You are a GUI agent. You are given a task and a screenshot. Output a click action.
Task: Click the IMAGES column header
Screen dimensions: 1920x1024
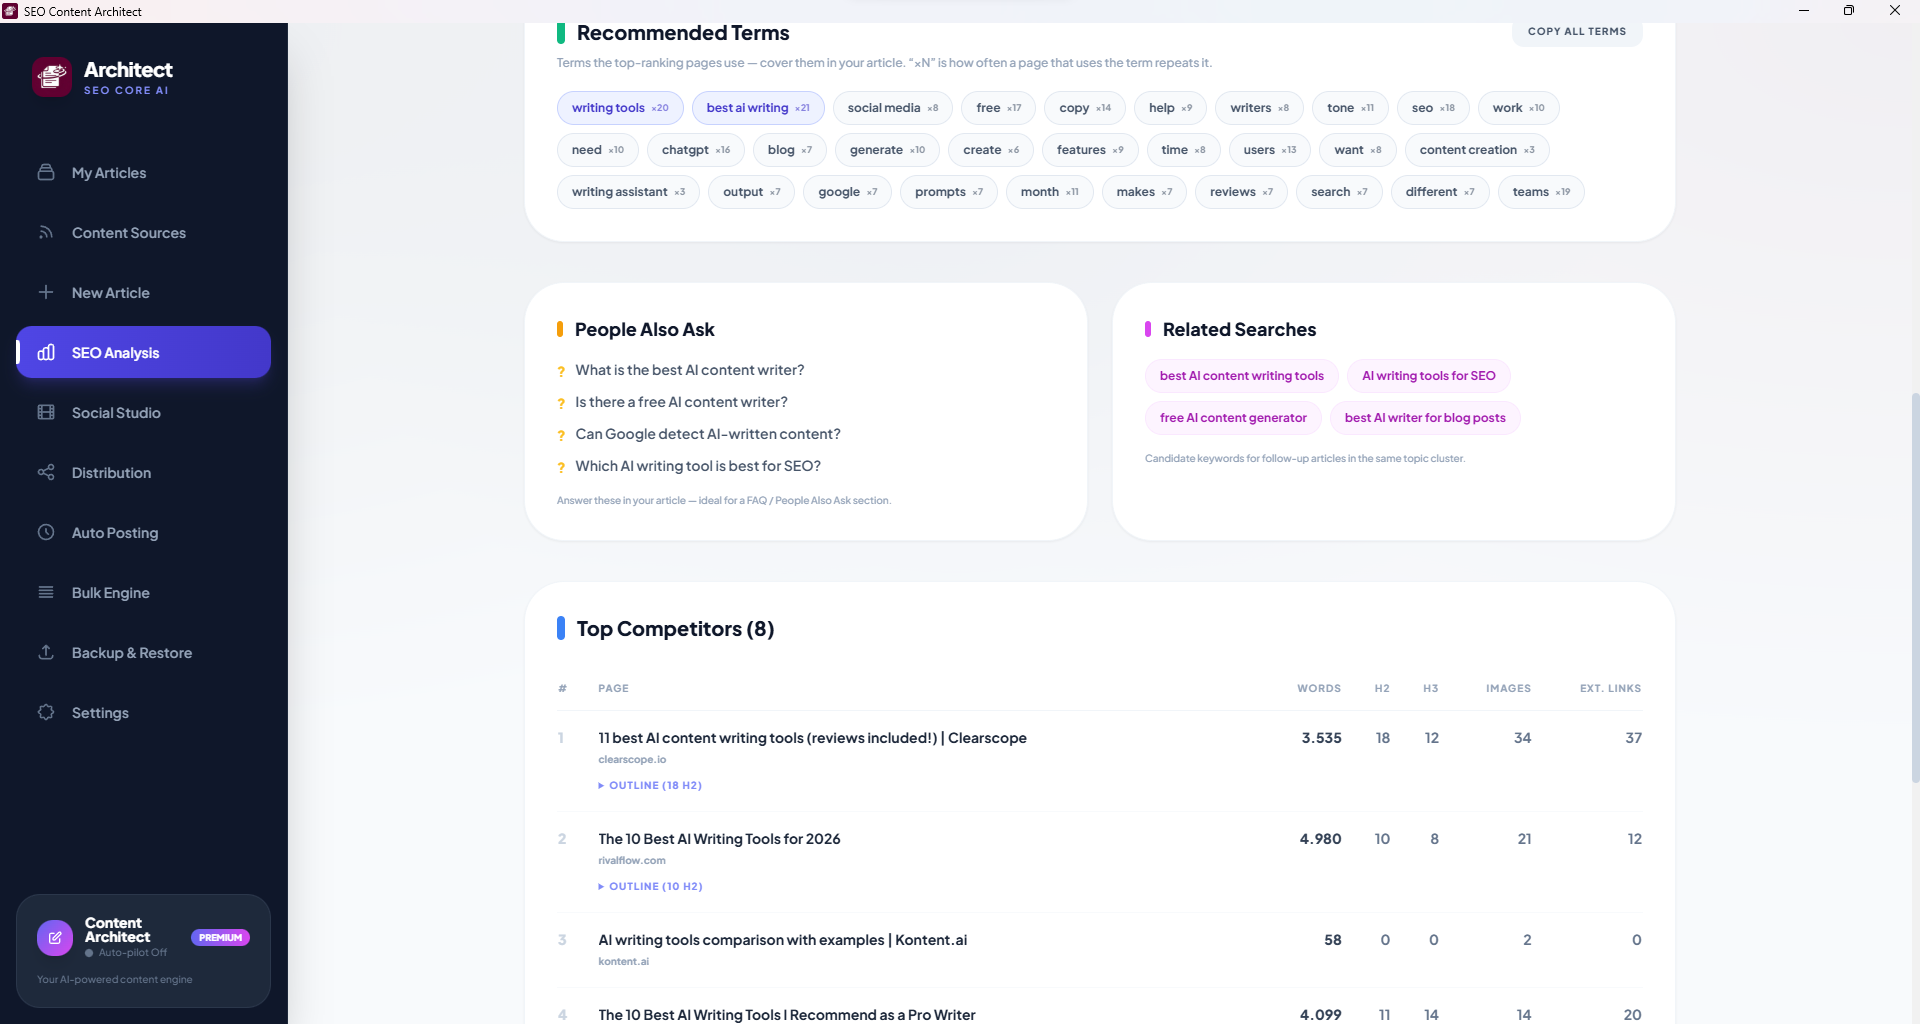click(1508, 688)
